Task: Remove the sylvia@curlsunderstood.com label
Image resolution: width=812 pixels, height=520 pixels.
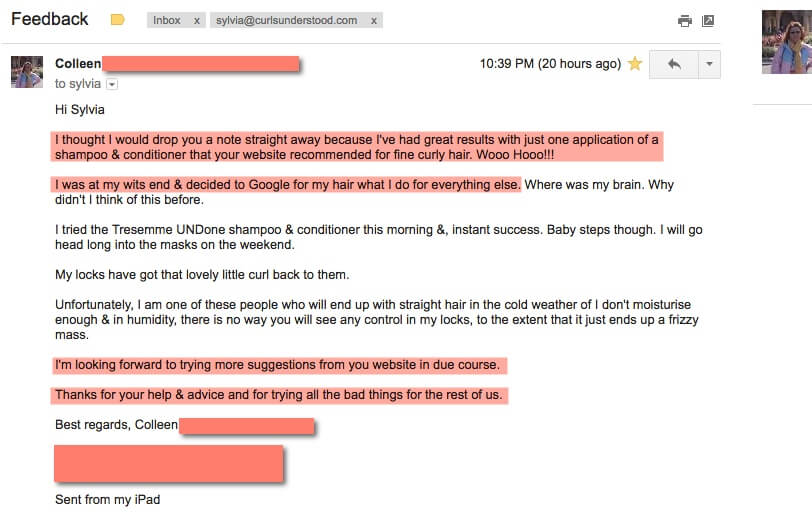Action: 374,21
